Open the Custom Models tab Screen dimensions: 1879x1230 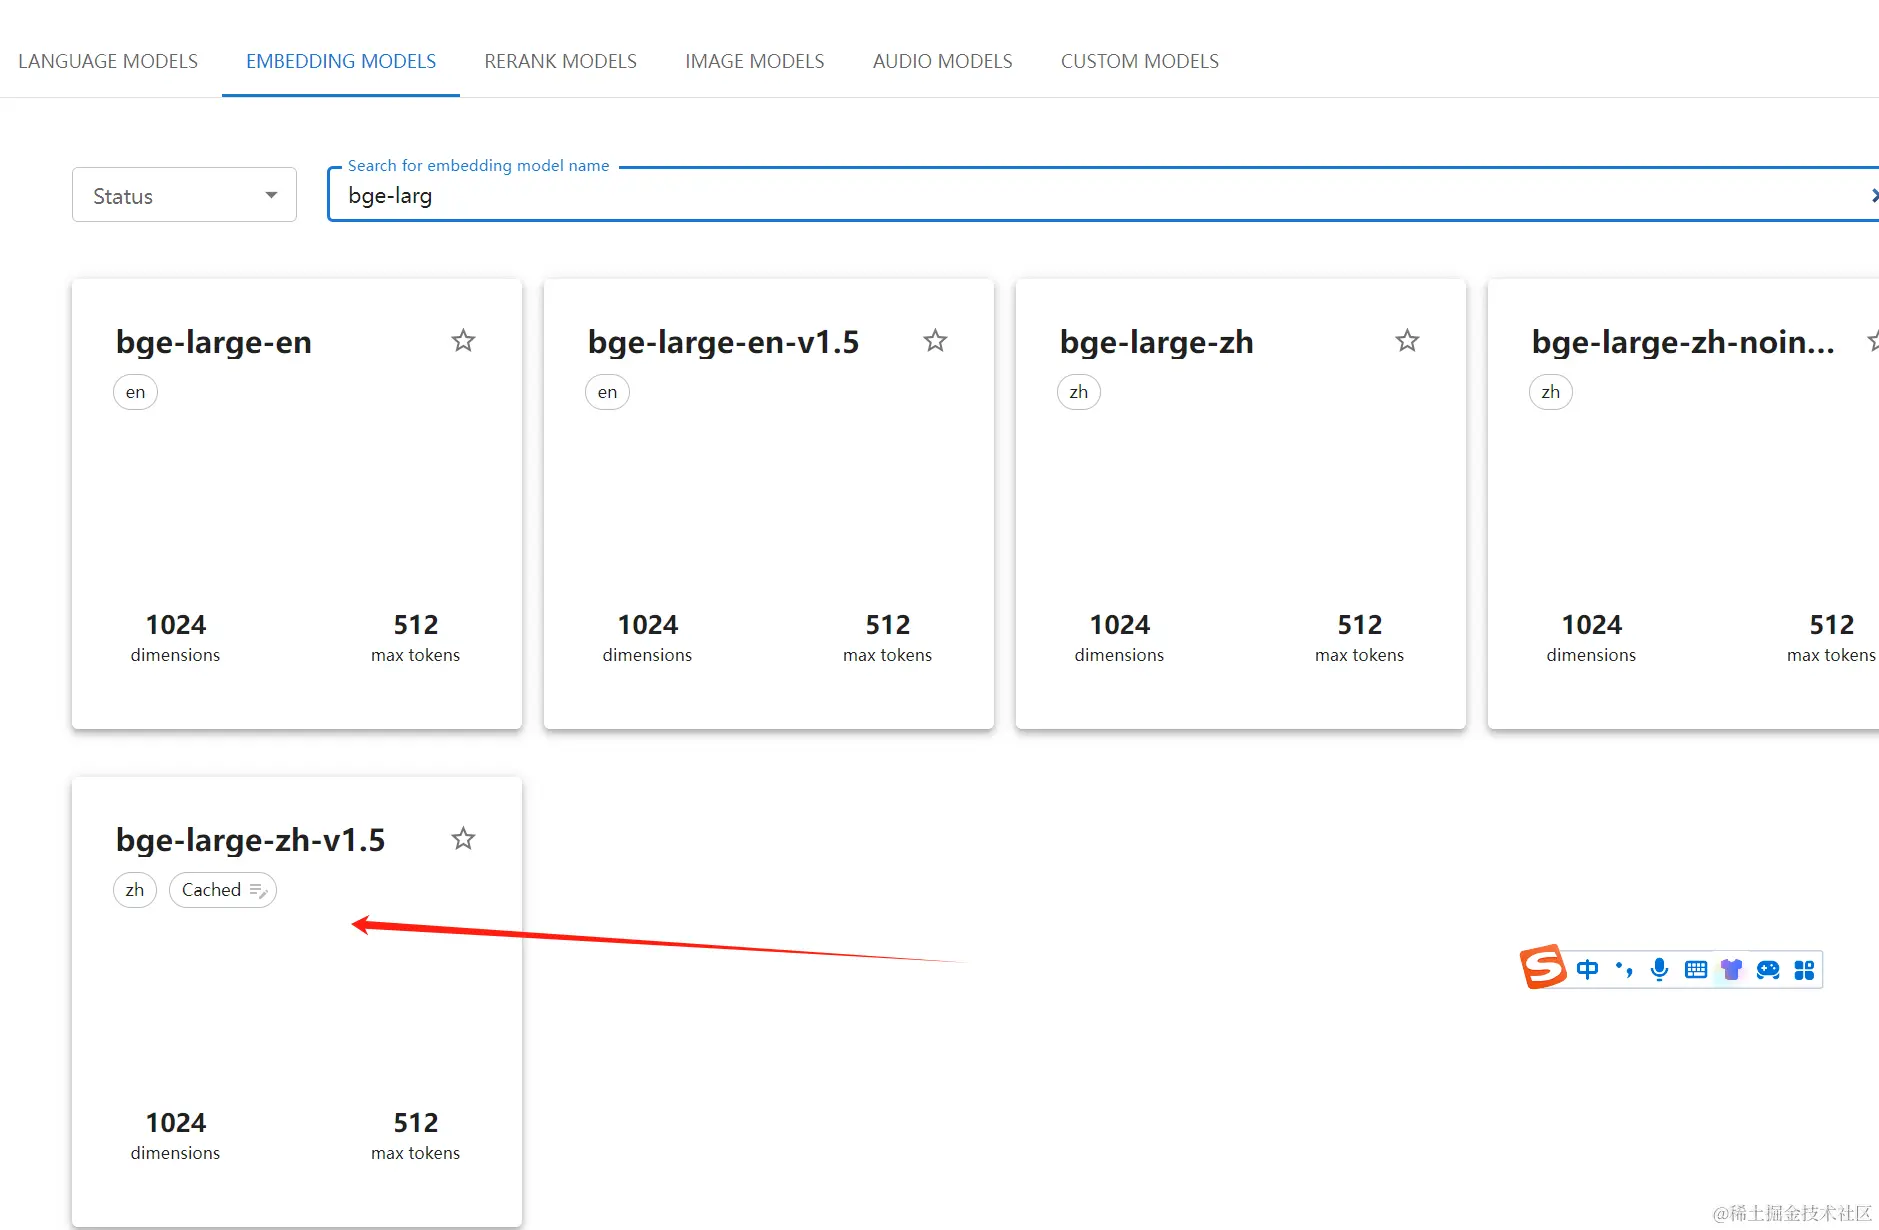(x=1139, y=61)
